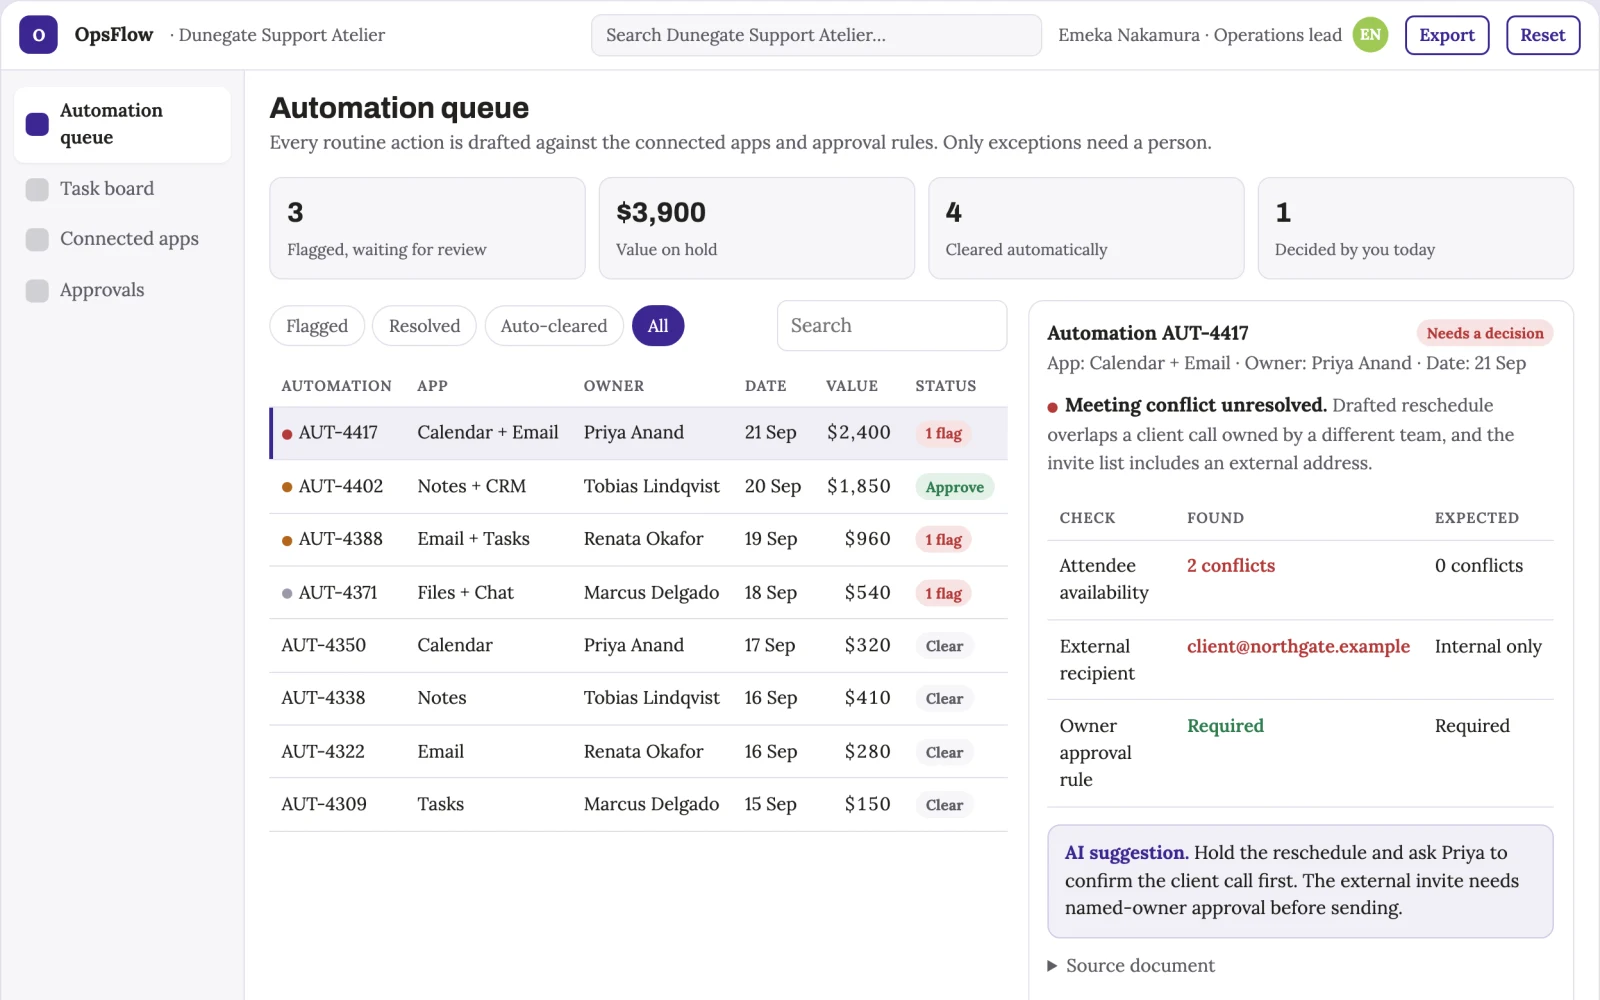Screen dimensions: 1600x1000
Task: Focus the Search Dunegate Support Atelier field
Action: 816,35
